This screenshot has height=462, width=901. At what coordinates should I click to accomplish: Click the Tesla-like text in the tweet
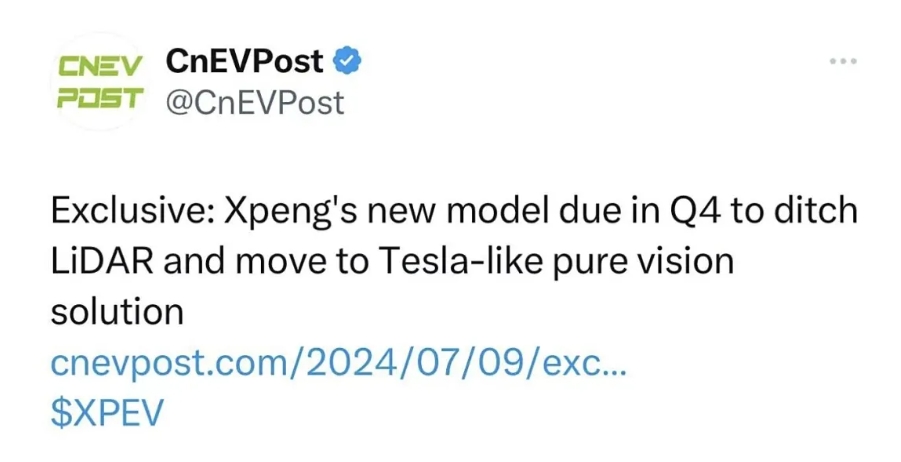(x=461, y=262)
